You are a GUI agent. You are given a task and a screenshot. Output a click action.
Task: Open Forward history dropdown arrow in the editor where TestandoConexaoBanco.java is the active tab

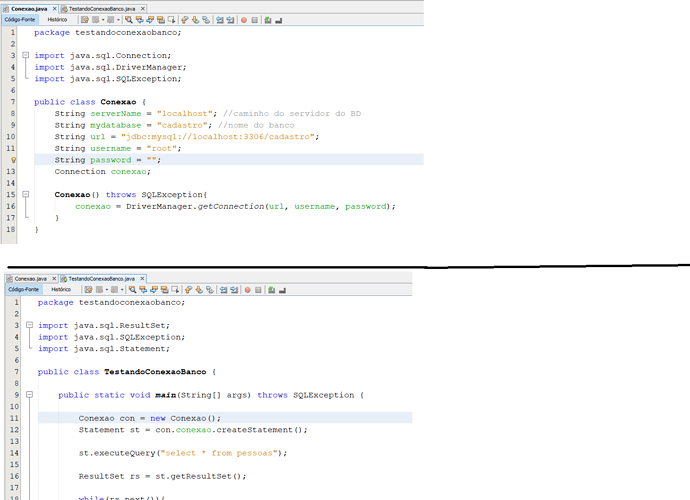pos(121,290)
